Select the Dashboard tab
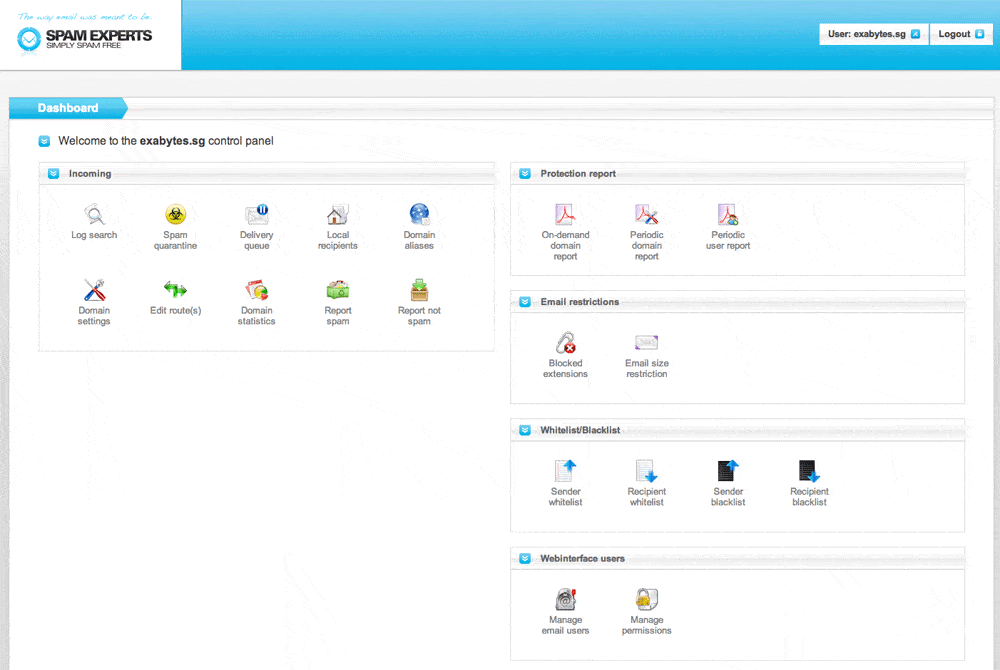This screenshot has height=670, width=1000. [68, 108]
